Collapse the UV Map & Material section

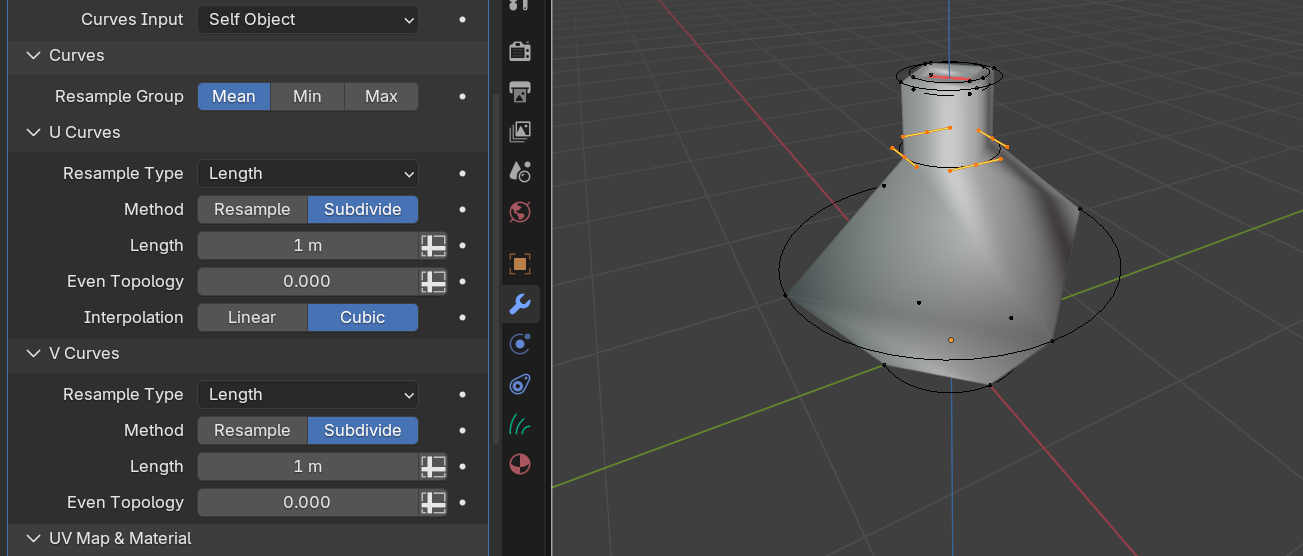point(34,538)
